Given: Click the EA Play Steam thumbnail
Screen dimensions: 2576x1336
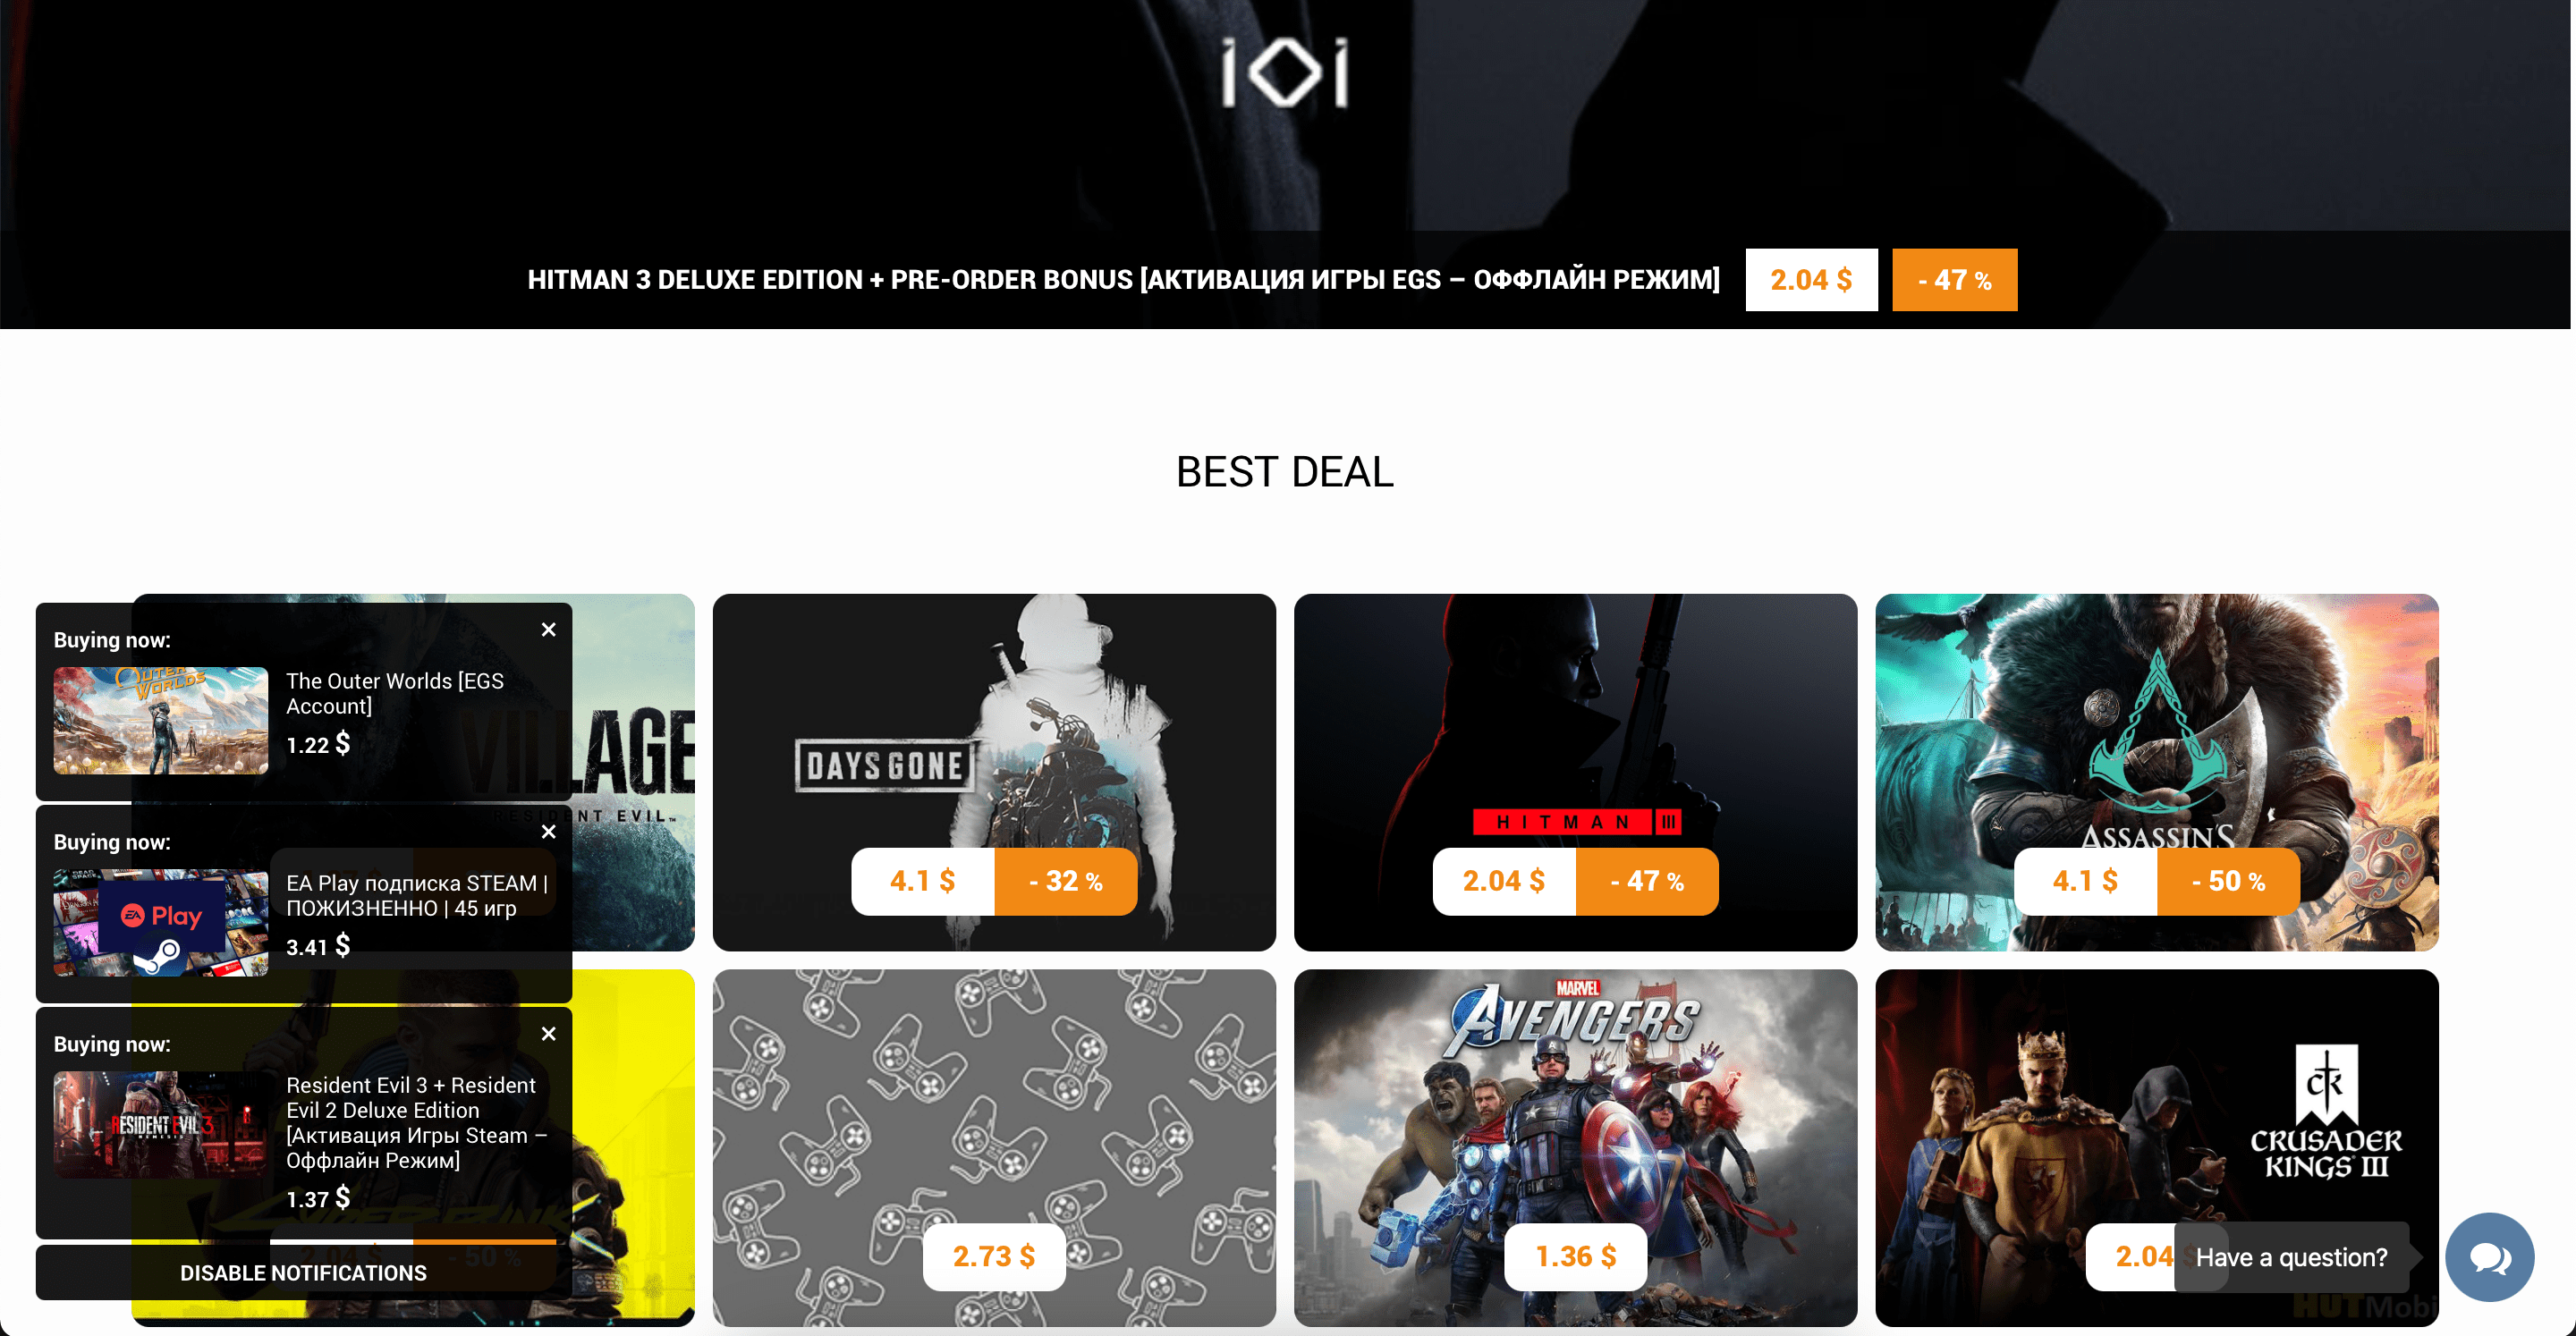Looking at the screenshot, I should tap(161, 922).
